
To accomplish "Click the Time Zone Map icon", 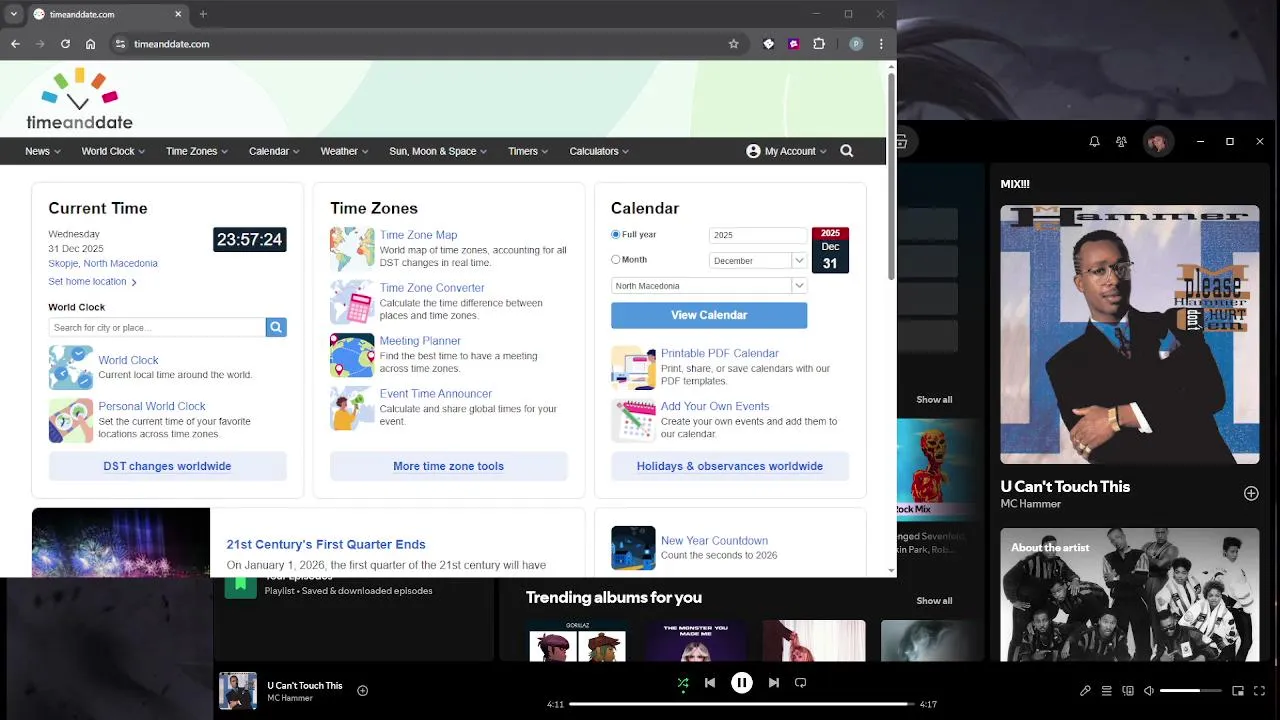I will tap(352, 249).
